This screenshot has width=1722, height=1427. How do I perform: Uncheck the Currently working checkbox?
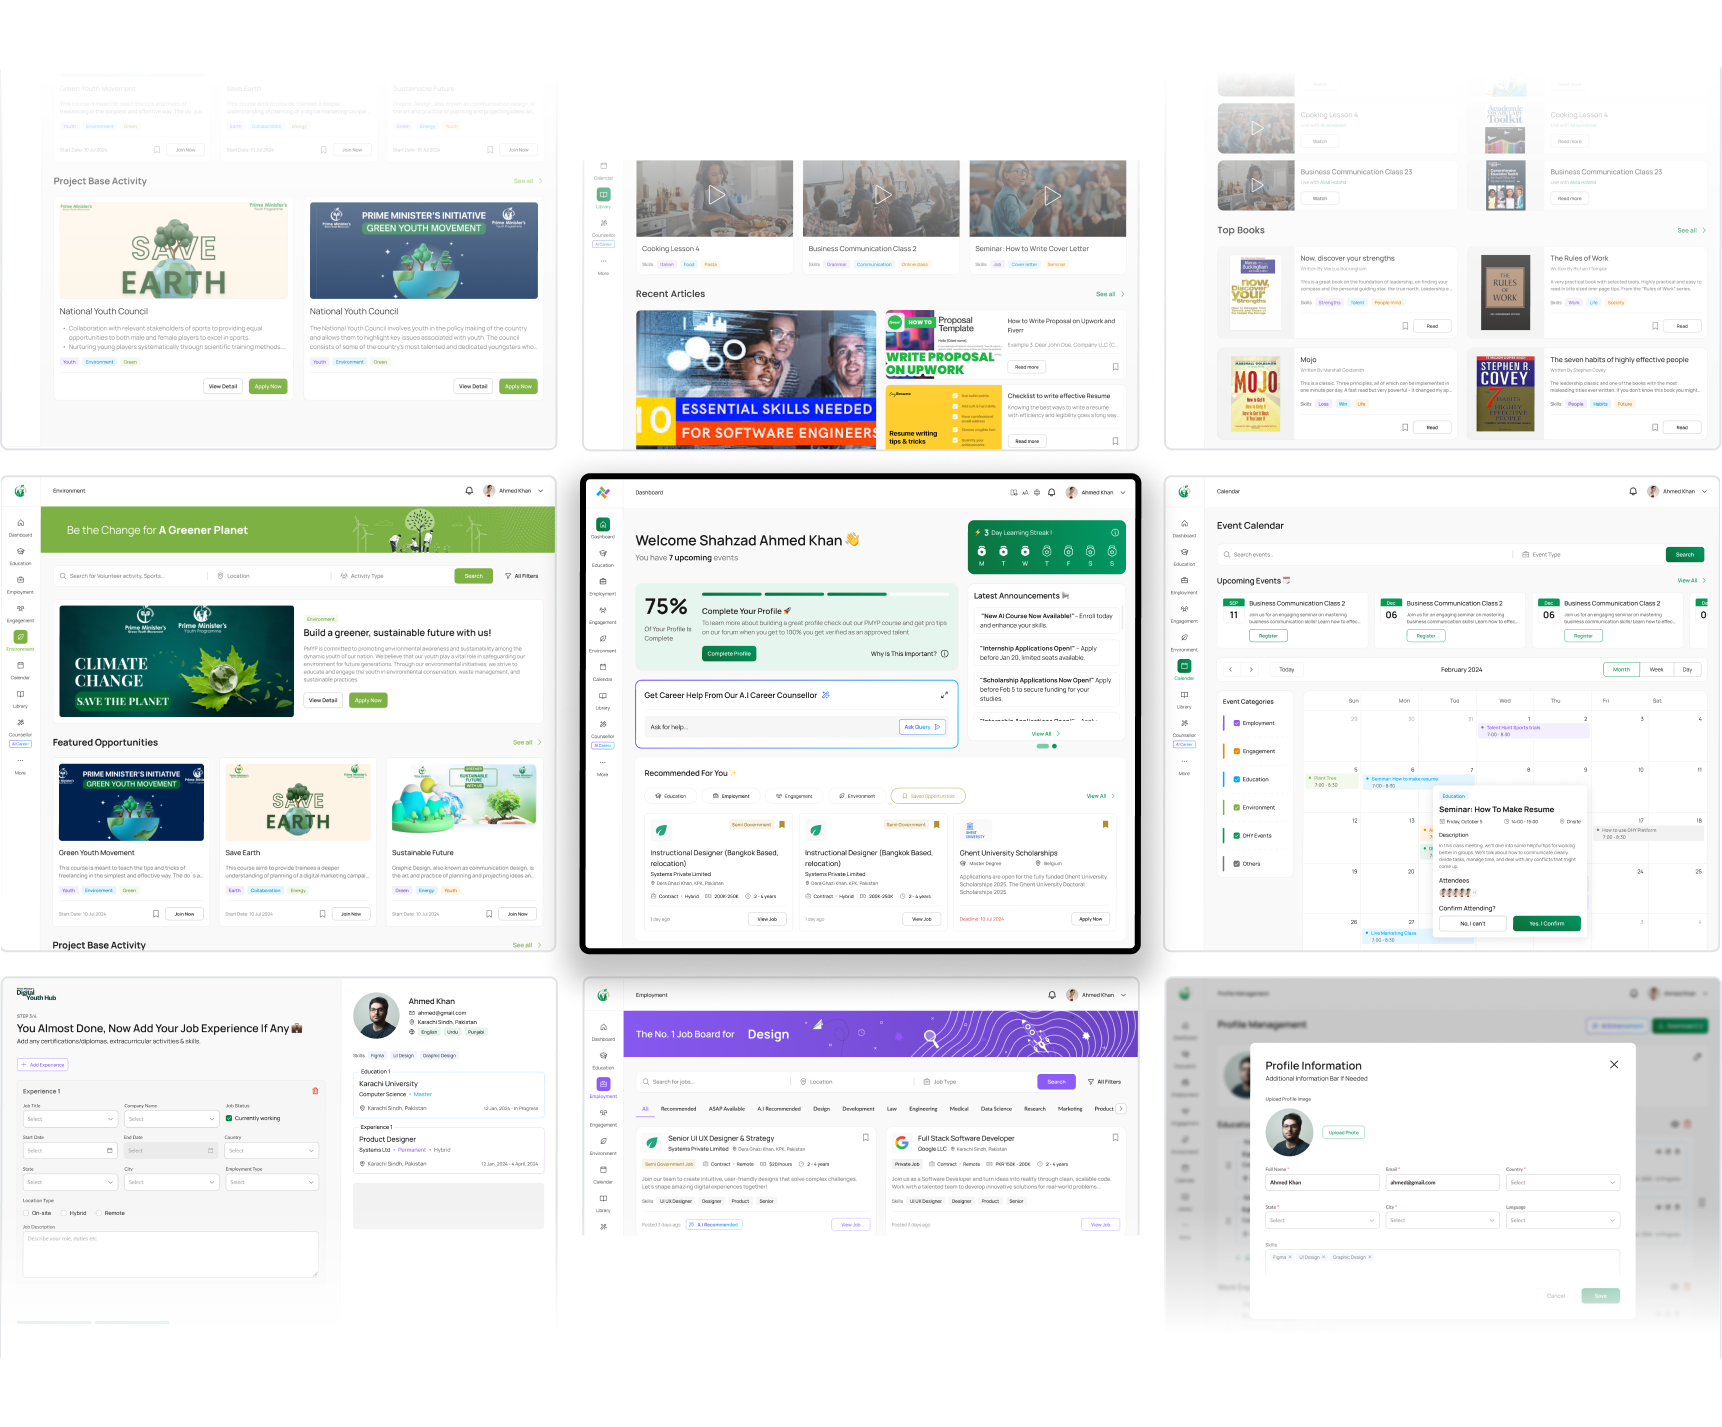pyautogui.click(x=229, y=1118)
